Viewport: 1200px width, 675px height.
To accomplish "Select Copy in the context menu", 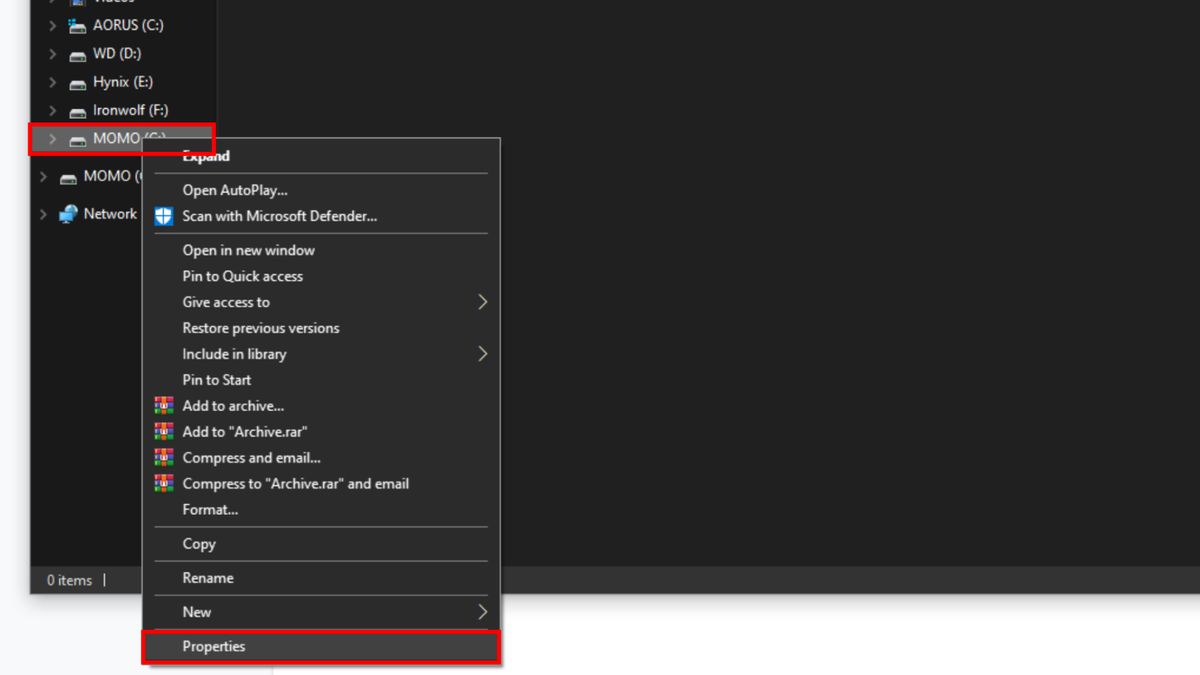I will click(198, 544).
